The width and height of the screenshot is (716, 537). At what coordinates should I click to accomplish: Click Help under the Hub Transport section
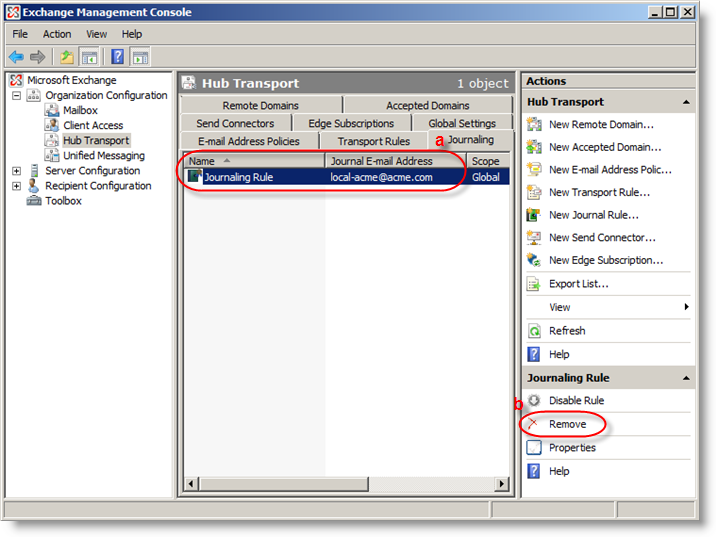coord(559,354)
